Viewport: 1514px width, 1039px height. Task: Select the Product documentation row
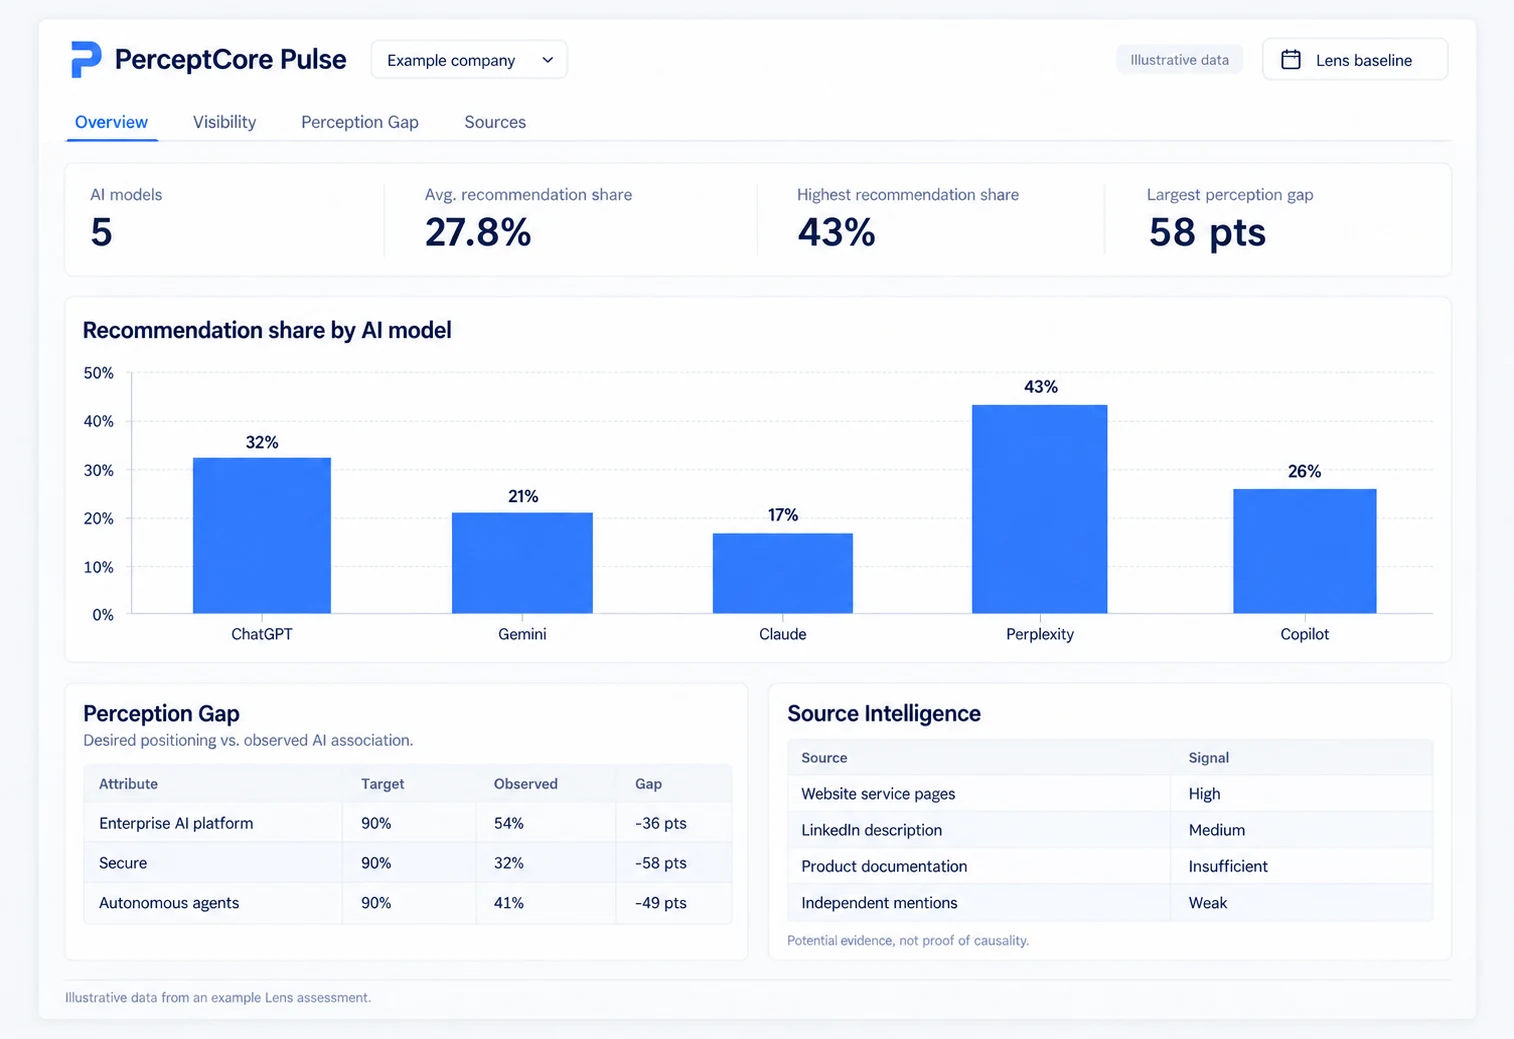1110,866
